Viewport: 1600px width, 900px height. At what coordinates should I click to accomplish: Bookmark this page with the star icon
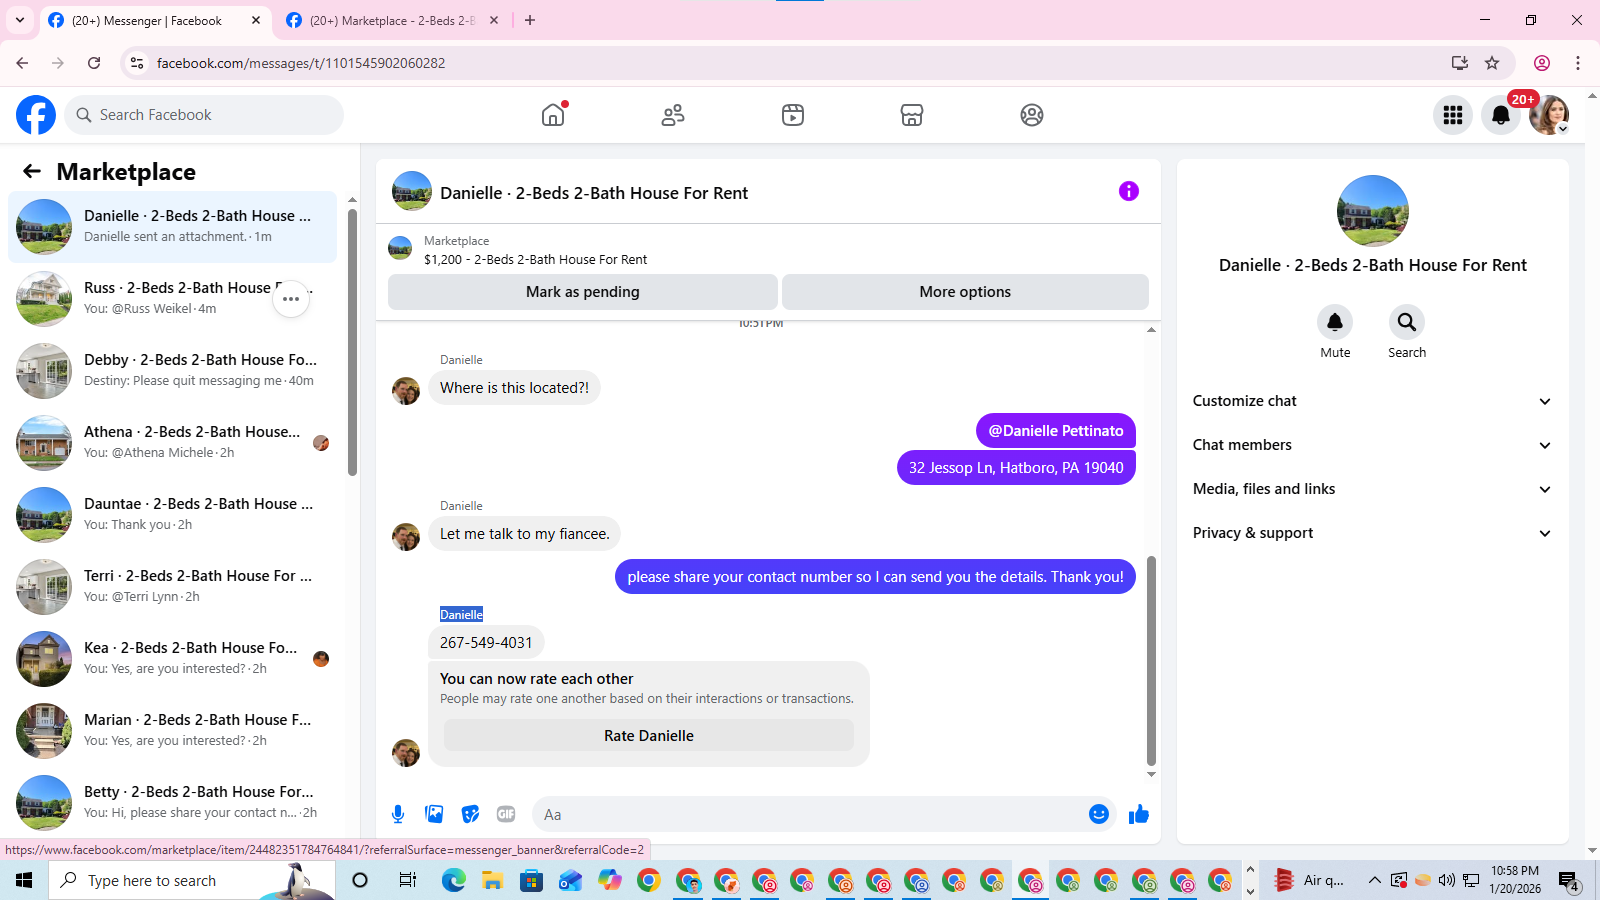click(x=1492, y=63)
